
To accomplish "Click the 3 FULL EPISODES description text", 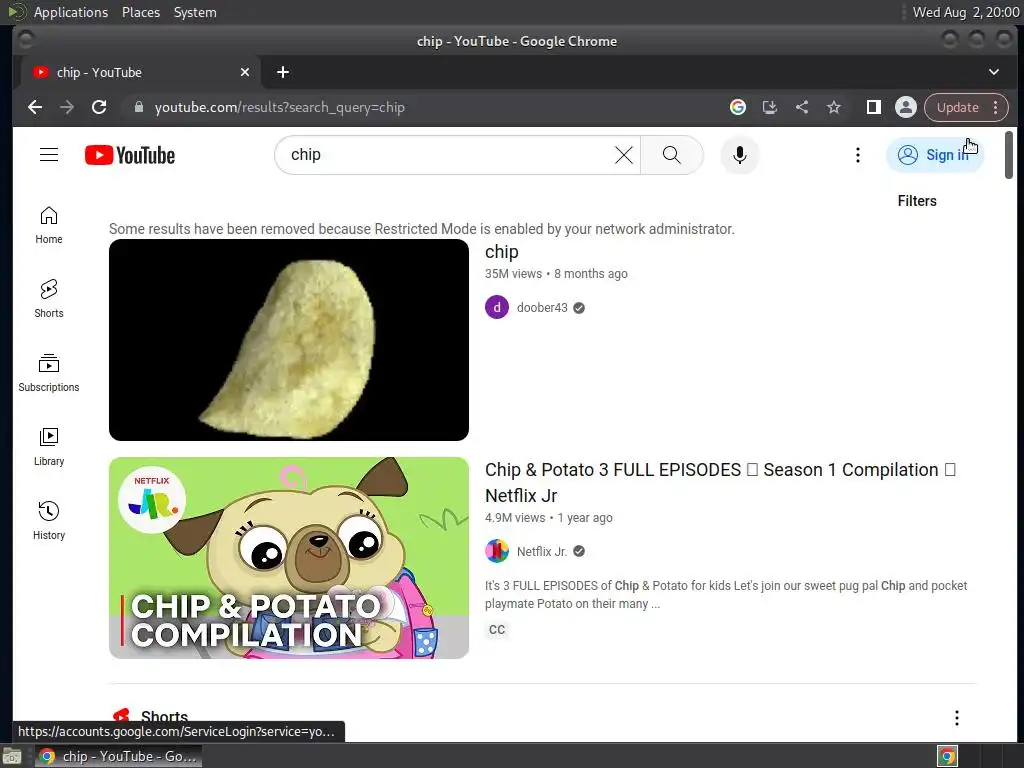I will click(726, 594).
